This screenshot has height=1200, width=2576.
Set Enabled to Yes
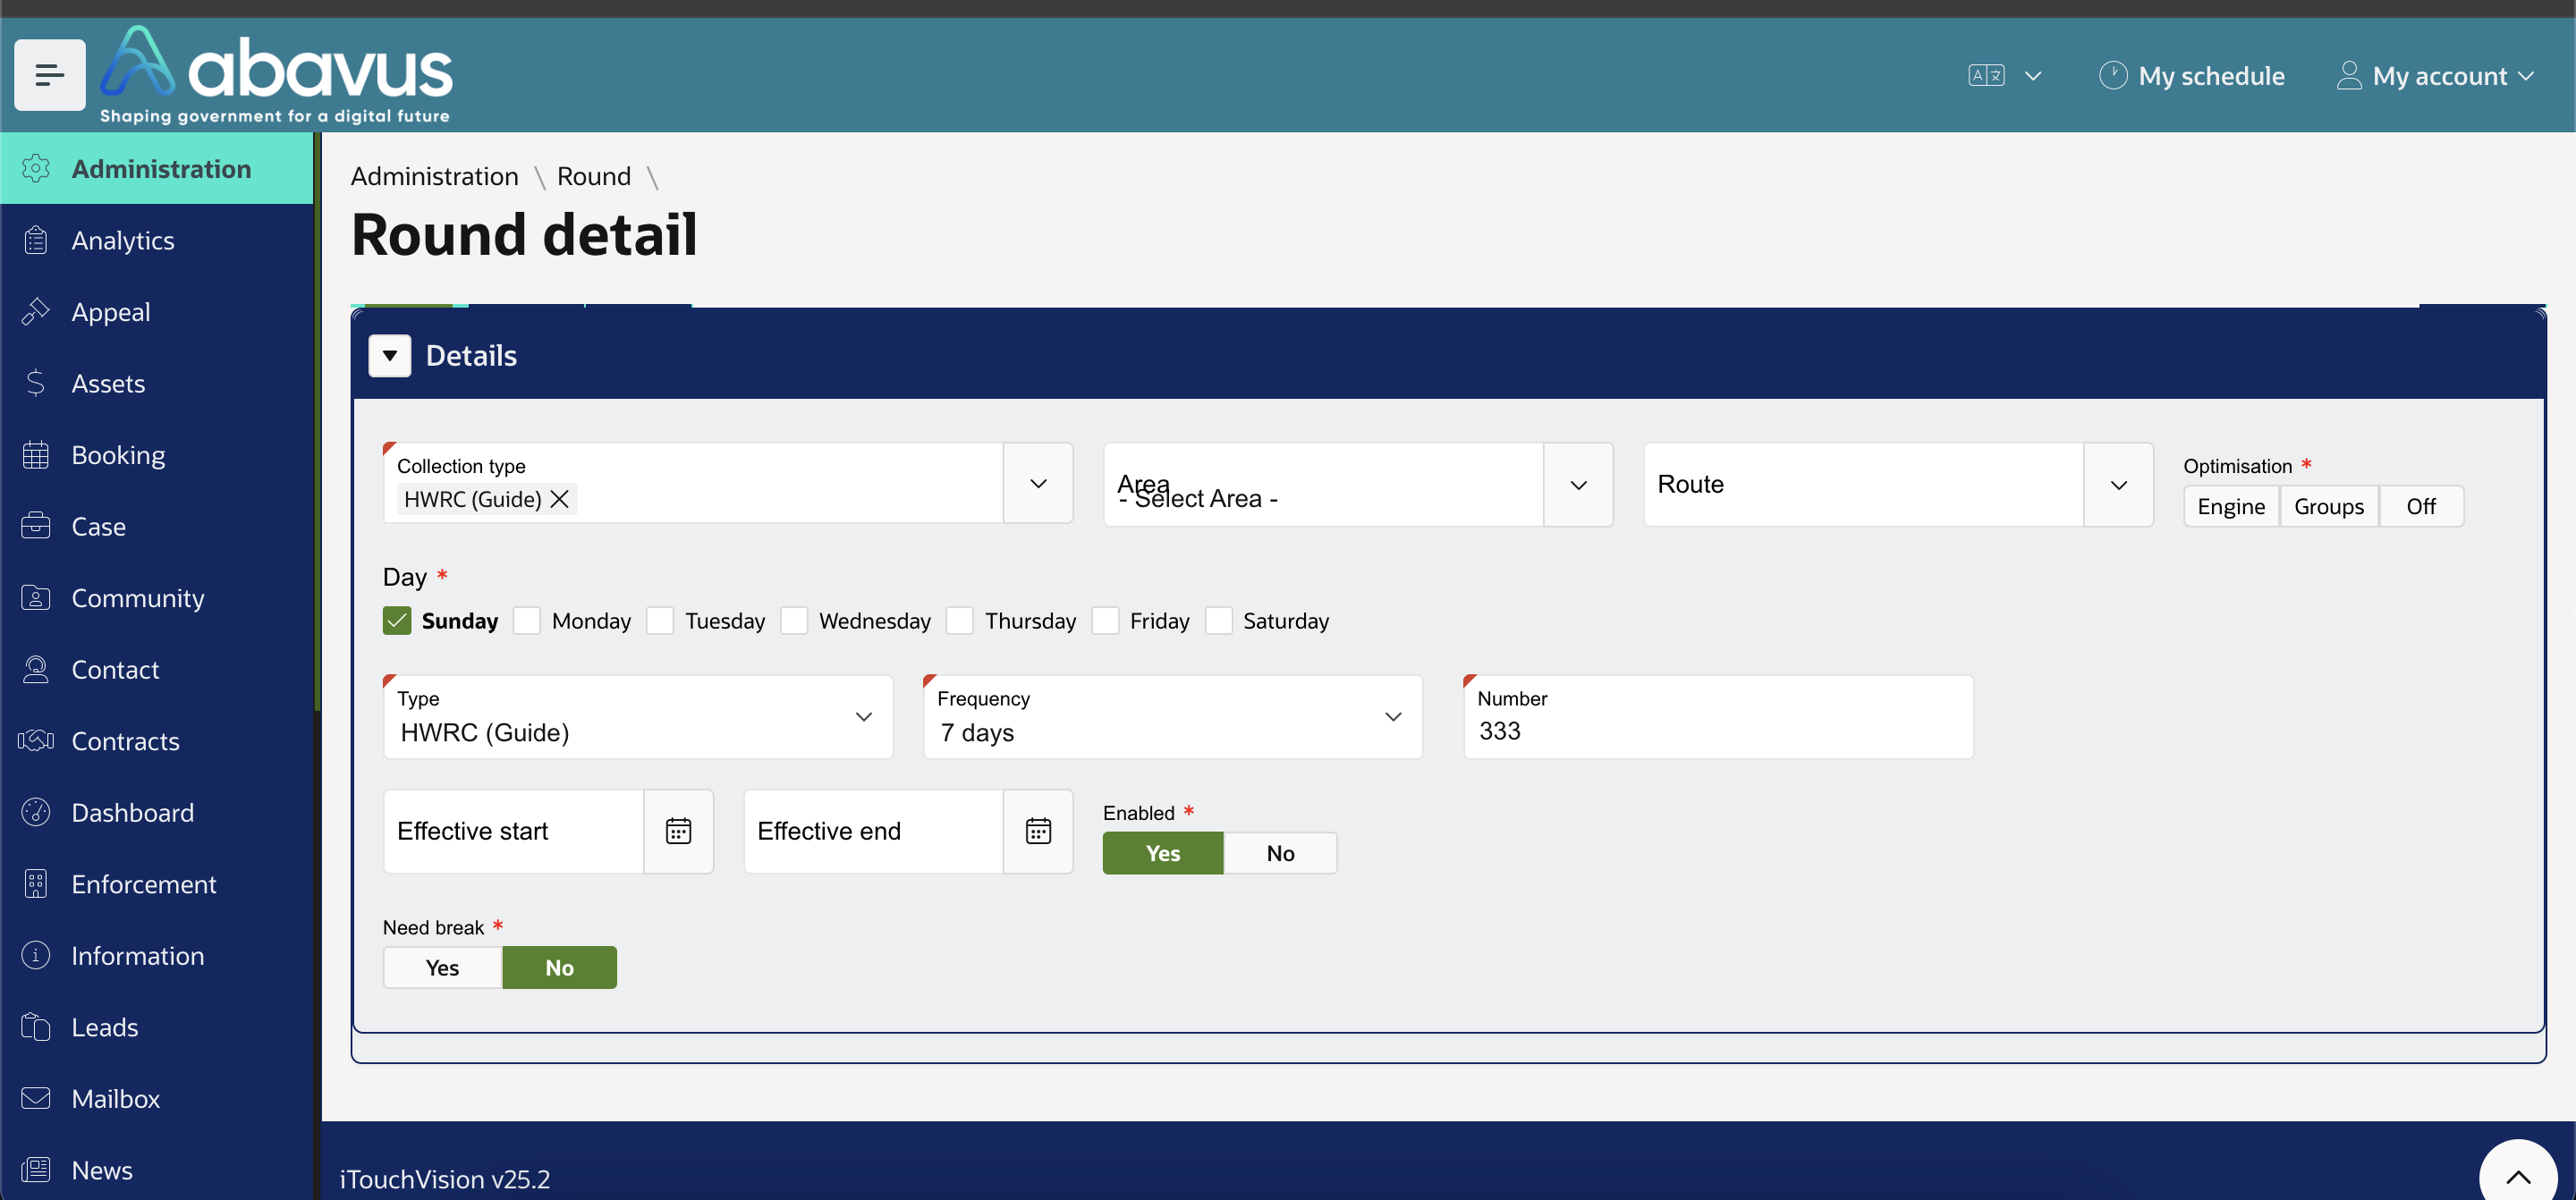(x=1163, y=853)
